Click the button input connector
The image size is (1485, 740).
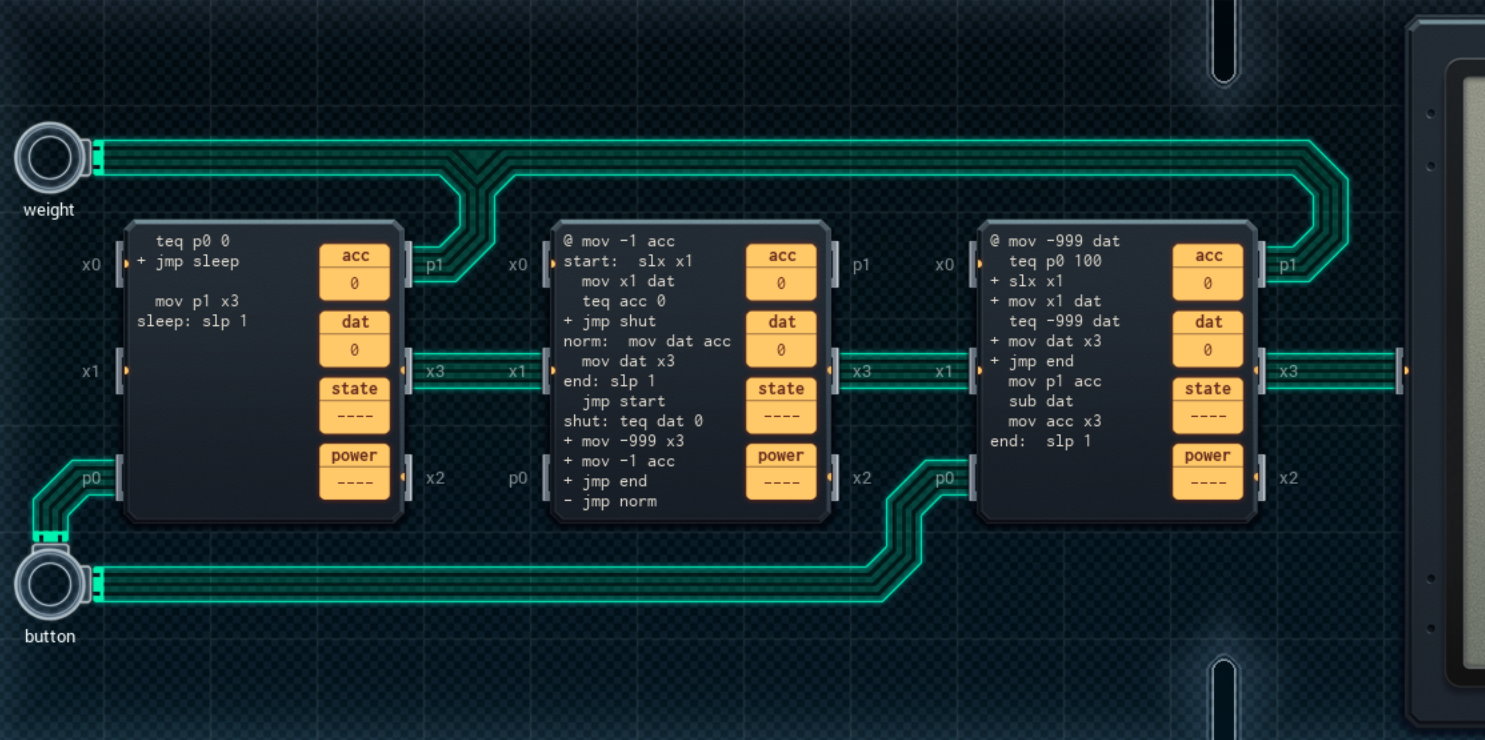48,585
